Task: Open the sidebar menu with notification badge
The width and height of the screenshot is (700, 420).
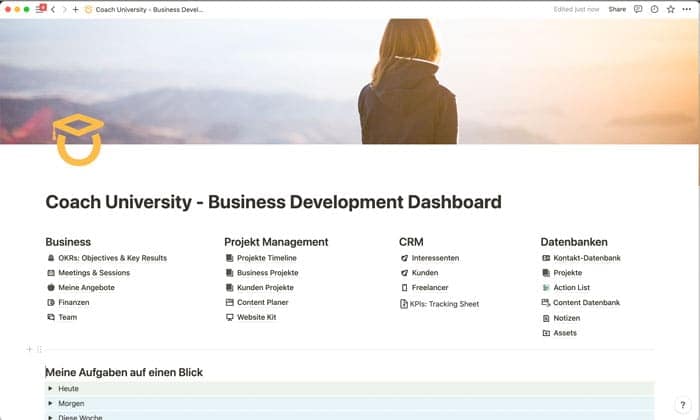Action: (41, 9)
